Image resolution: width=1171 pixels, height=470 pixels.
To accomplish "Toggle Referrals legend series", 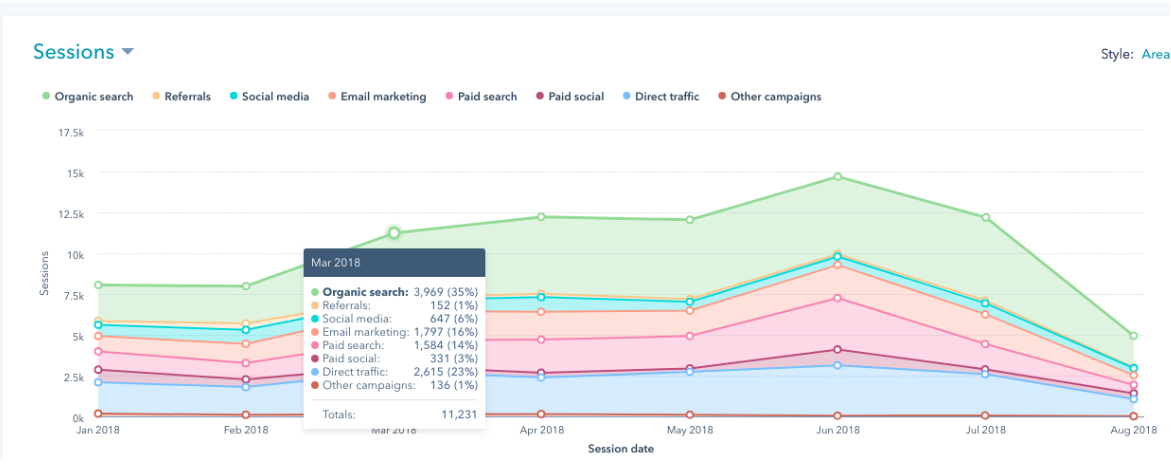I will pos(181,96).
